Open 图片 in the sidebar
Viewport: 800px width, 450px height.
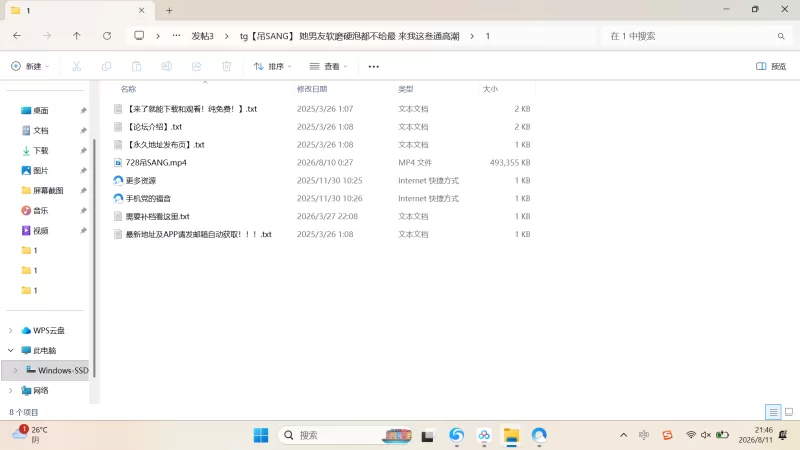pos(41,170)
